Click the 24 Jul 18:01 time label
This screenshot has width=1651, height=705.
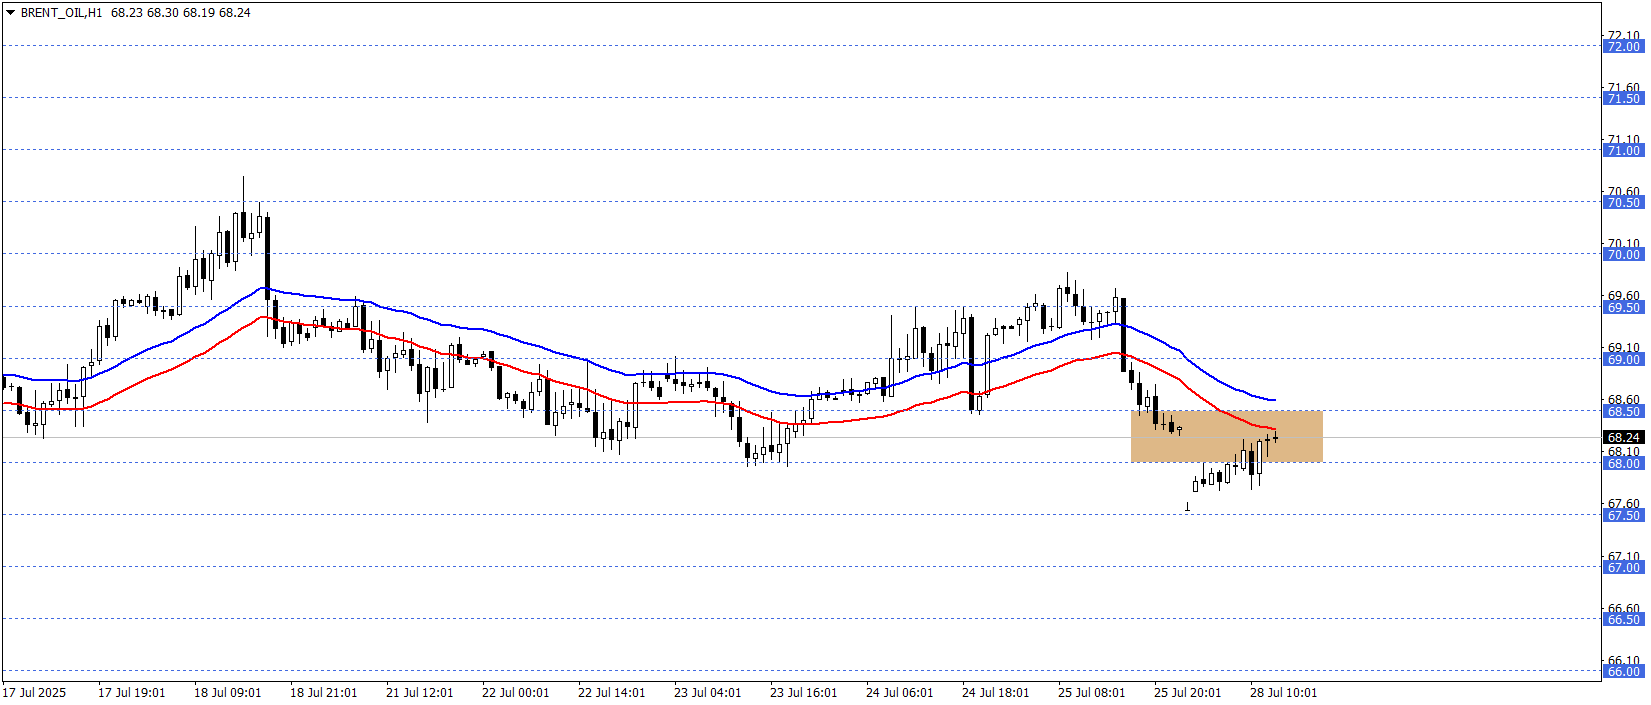[996, 692]
